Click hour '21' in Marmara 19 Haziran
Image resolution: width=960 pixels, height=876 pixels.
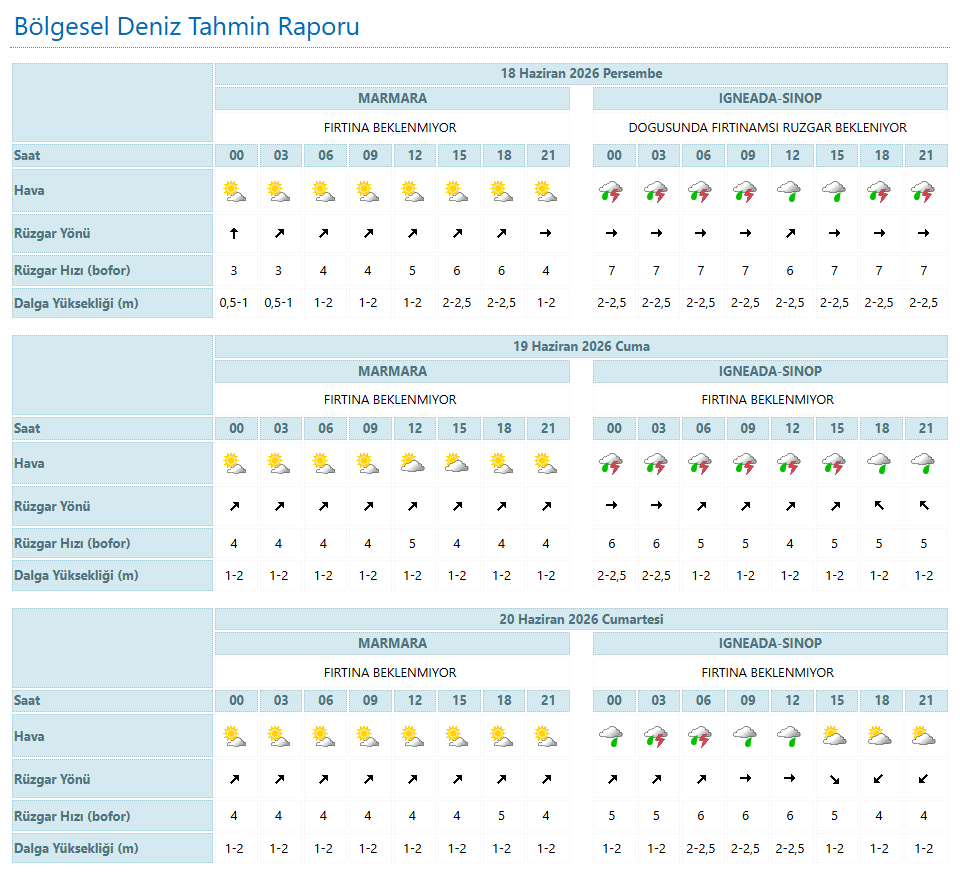pos(547,429)
